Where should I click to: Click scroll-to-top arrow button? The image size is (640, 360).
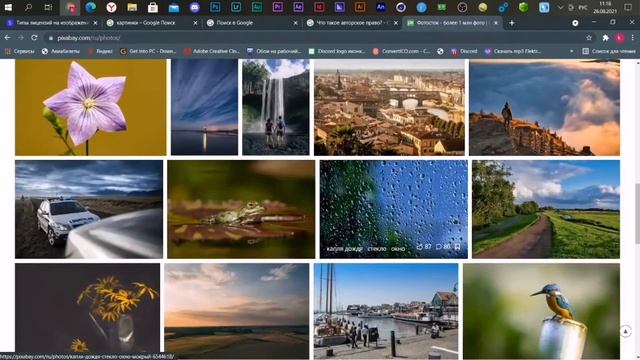625,331
